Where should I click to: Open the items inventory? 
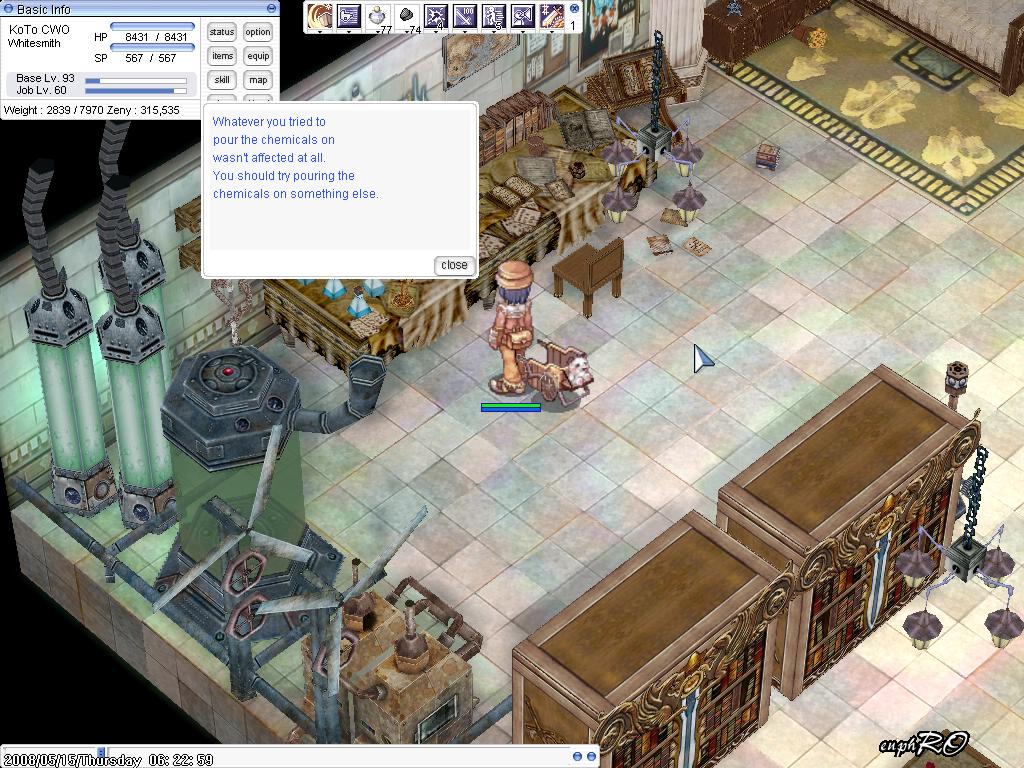[x=221, y=56]
